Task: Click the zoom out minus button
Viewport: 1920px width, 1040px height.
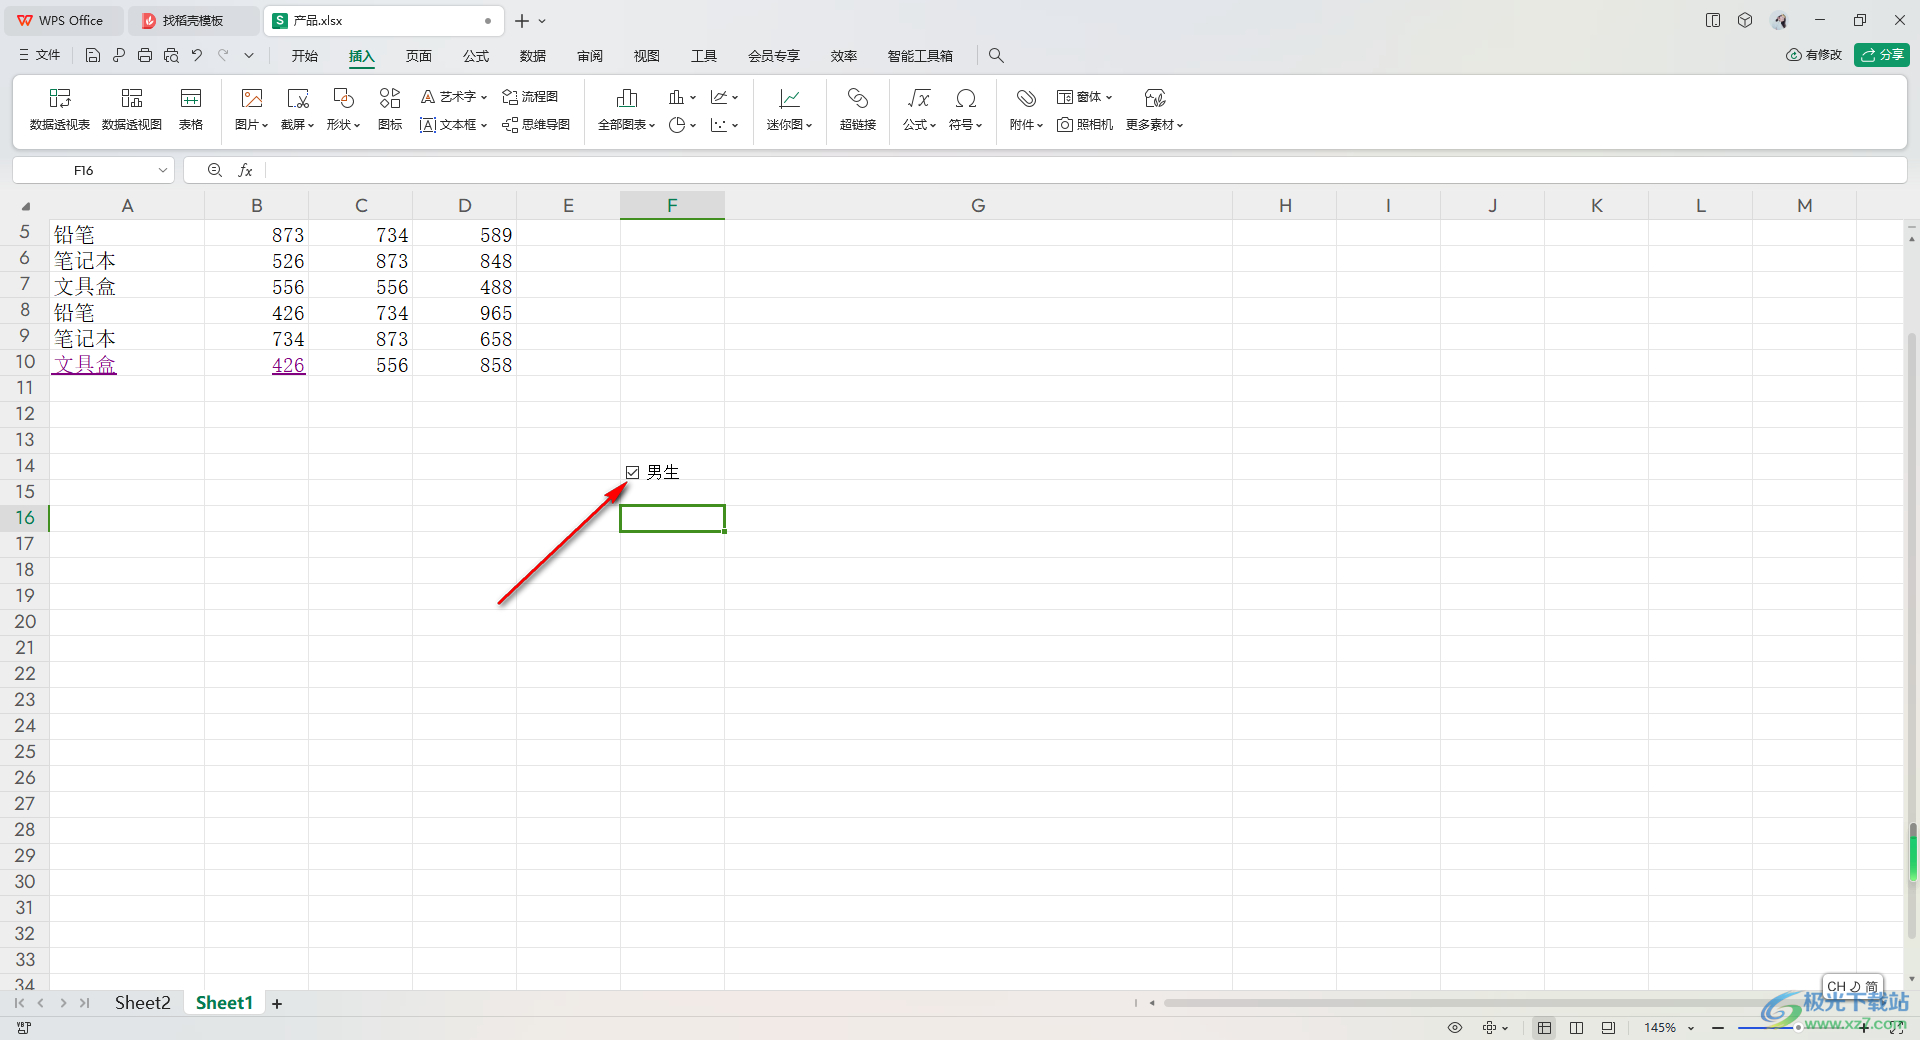Action: (x=1718, y=1028)
